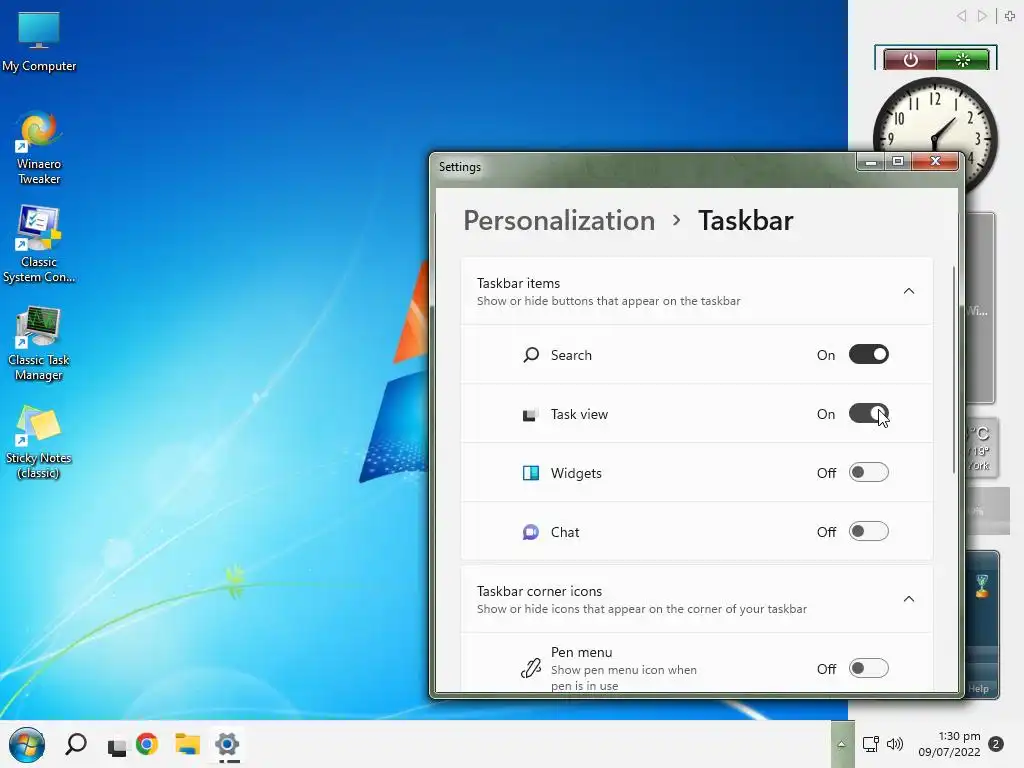The width and height of the screenshot is (1024, 768).
Task: Click the Settings gear on the taskbar
Action: (227, 744)
